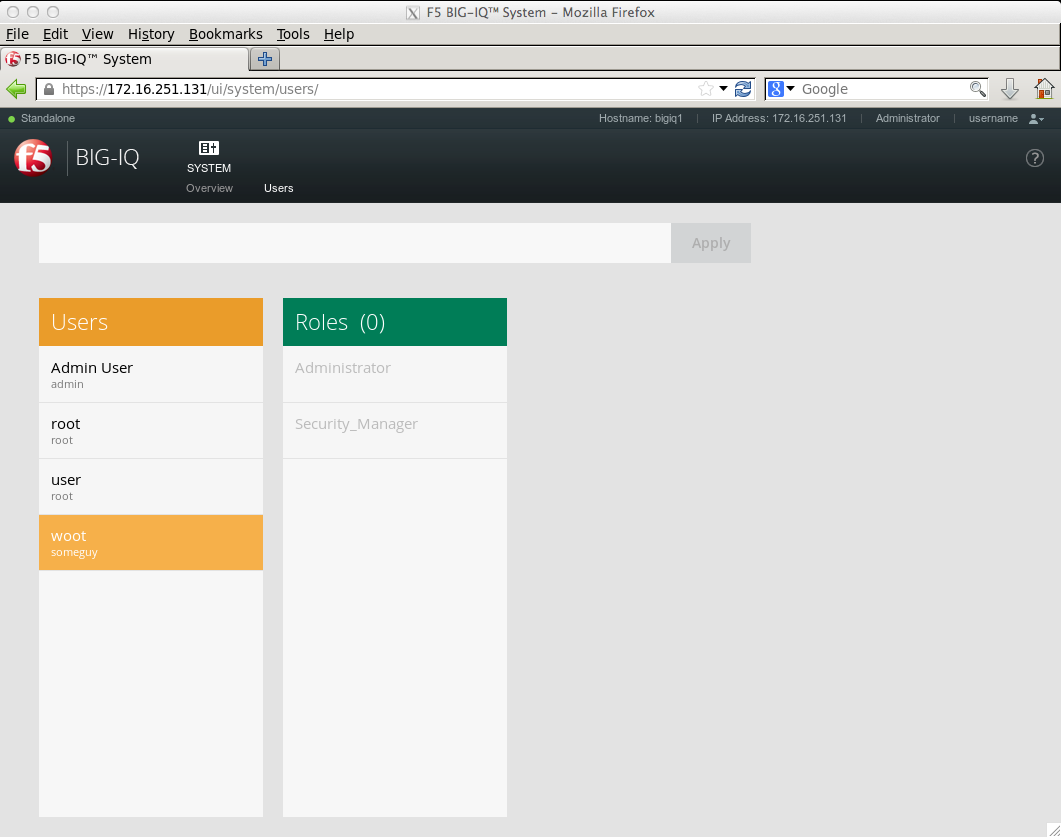Viewport: 1061px width, 837px height.
Task: Select the F5 BIG-IQ System tab
Action: (125, 59)
